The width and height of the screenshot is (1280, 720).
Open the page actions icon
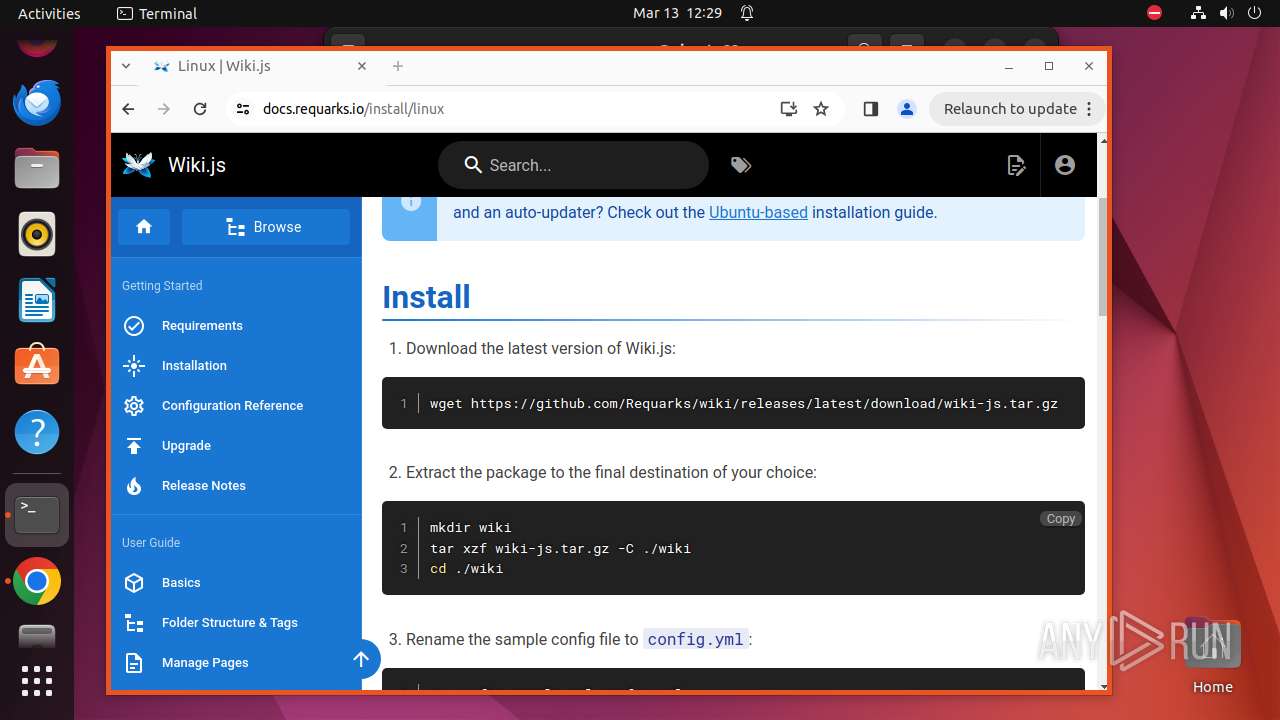click(x=1016, y=165)
